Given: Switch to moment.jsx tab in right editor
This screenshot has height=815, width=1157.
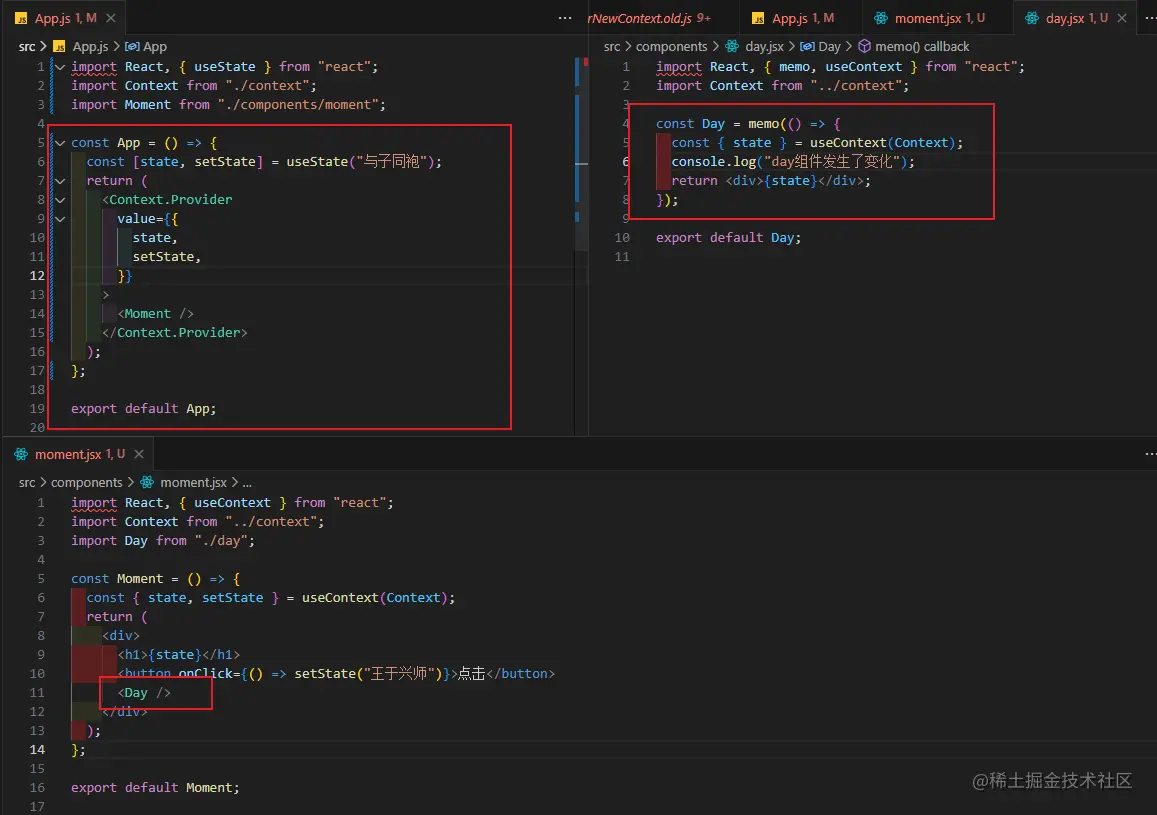Looking at the screenshot, I should (939, 18).
